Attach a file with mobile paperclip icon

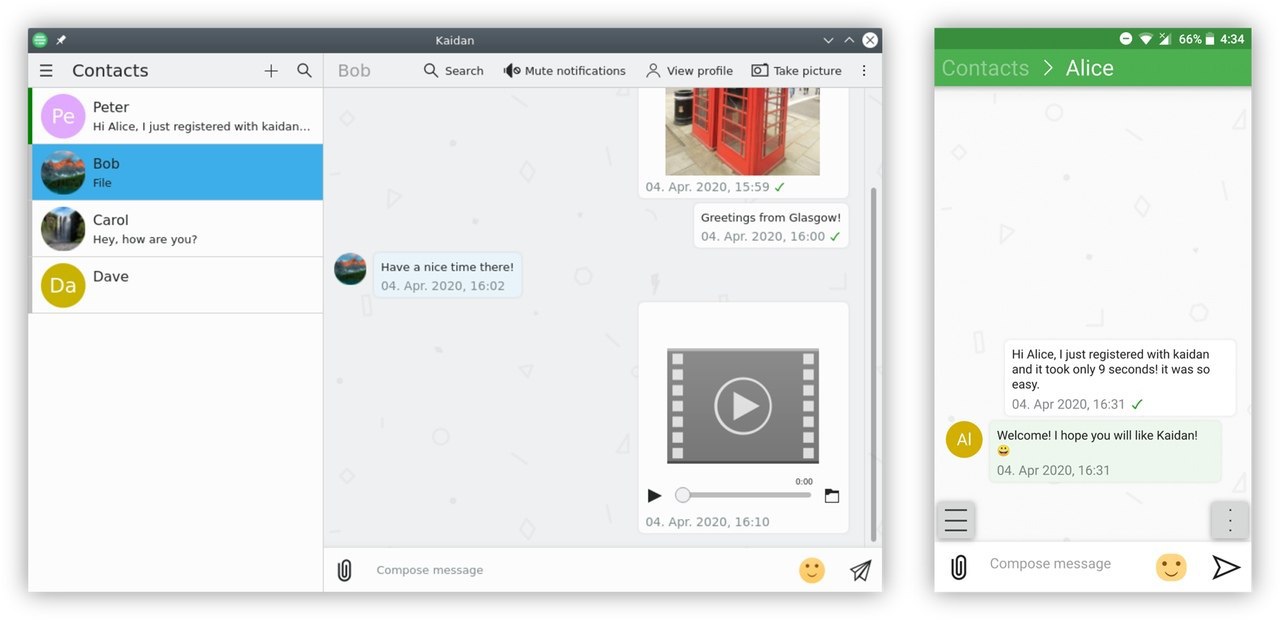[958, 567]
